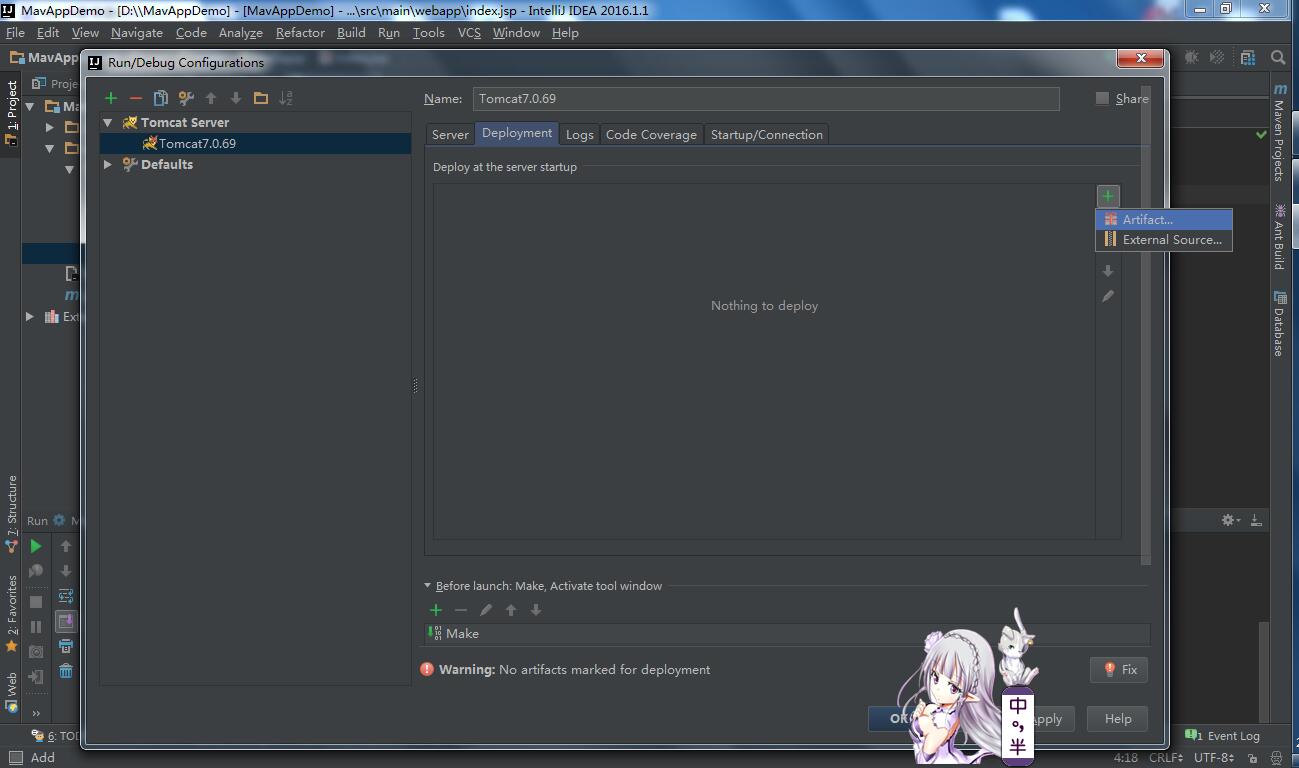This screenshot has height=768, width=1299.
Task: Click trash Clear All icon in Run panel
Action: coord(66,671)
